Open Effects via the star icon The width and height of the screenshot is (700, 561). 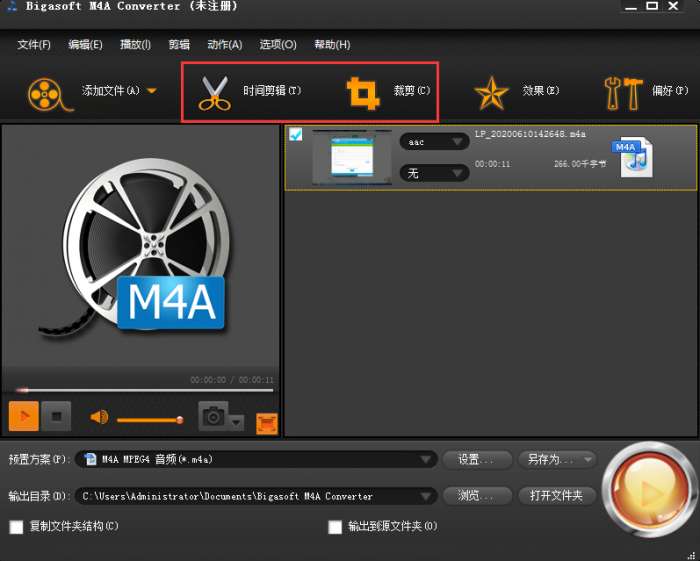[491, 93]
